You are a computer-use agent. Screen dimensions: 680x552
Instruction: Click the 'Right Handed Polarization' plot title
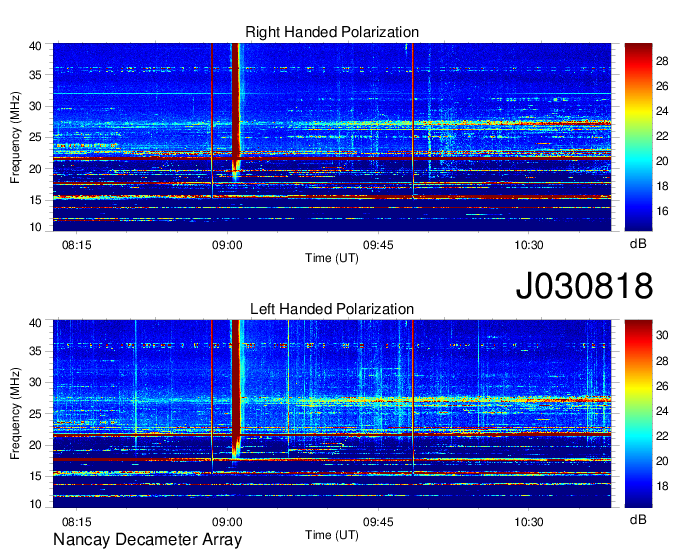[x=332, y=32]
